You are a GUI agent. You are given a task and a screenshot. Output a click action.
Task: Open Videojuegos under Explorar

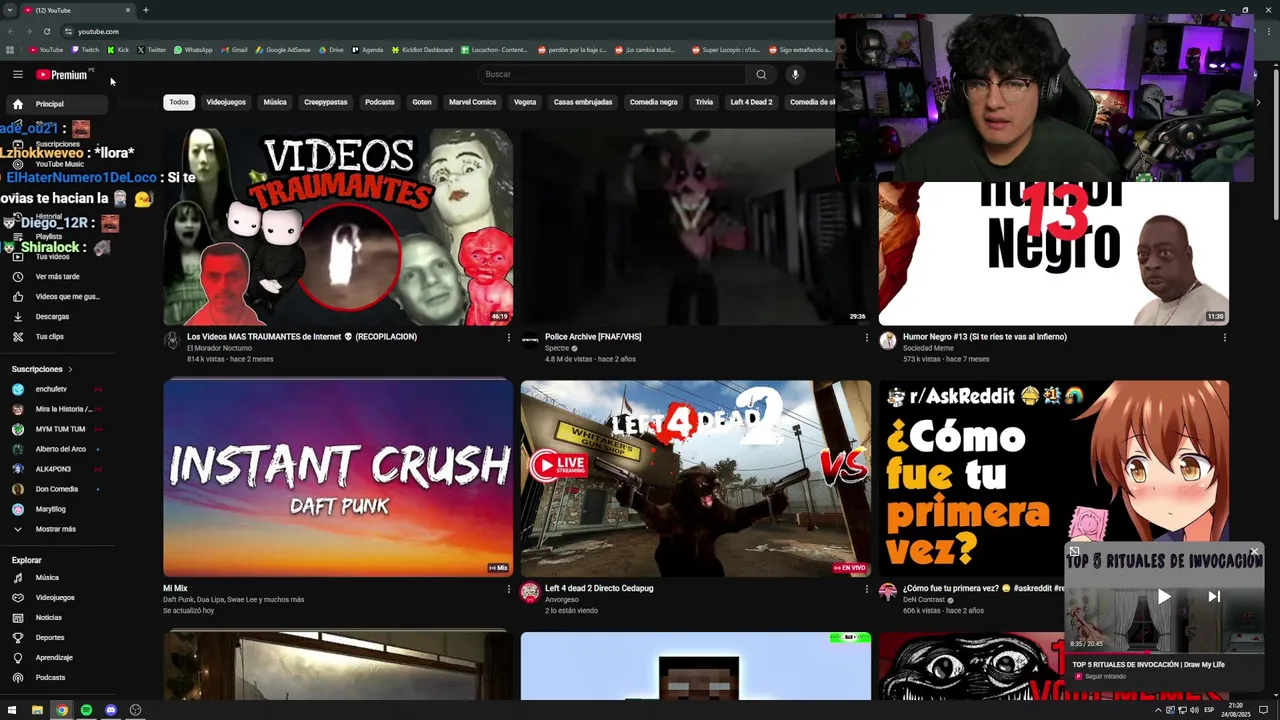(55, 598)
